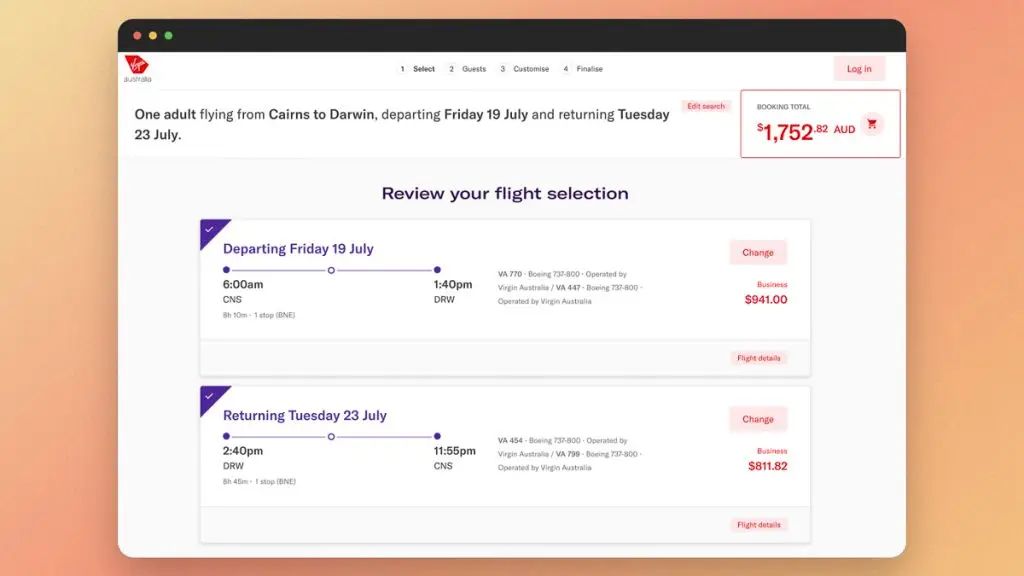
Task: Click the DRW arrival dot on departing timeline
Action: tap(438, 270)
